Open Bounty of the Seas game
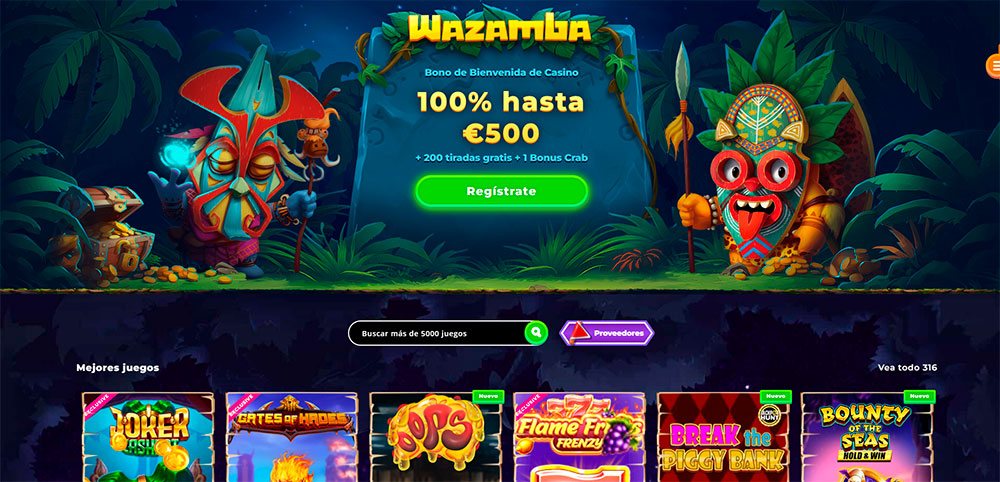Image resolution: width=1000 pixels, height=482 pixels. 867,437
